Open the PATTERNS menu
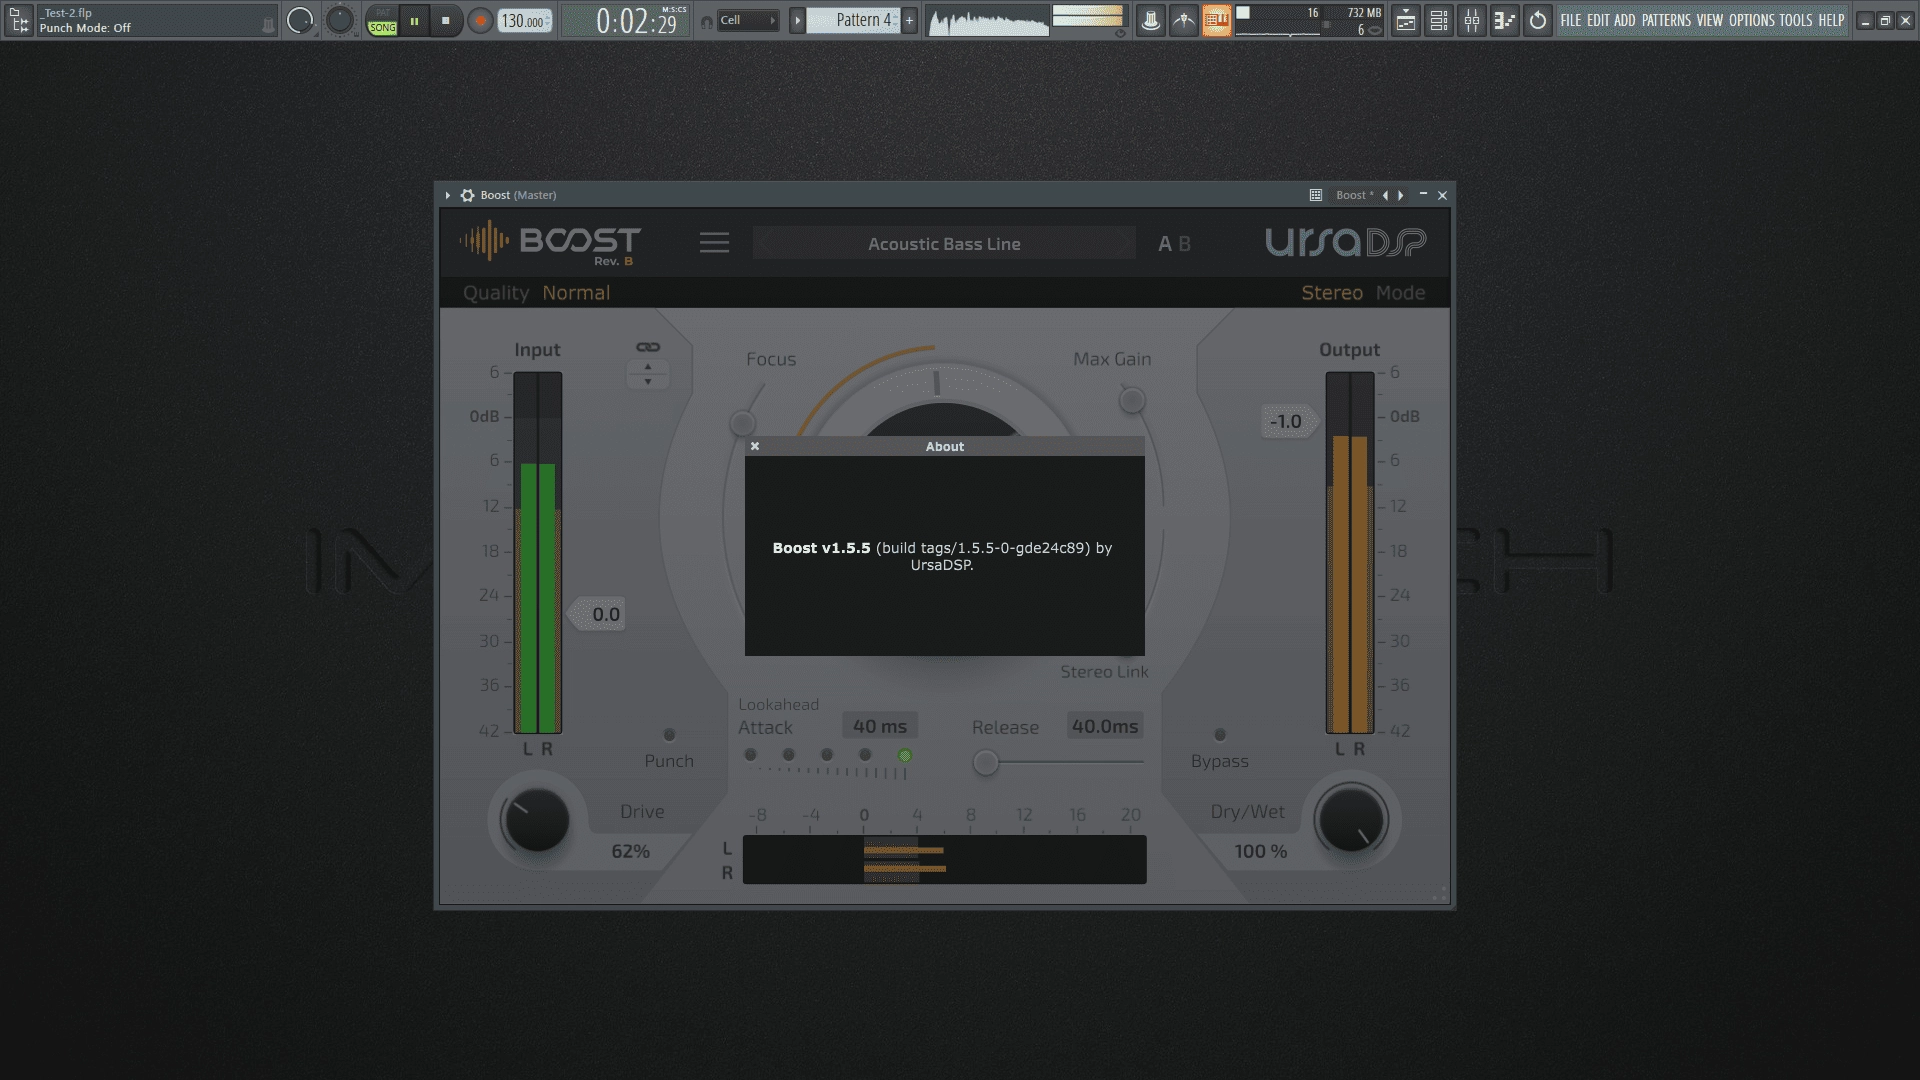Image resolution: width=1920 pixels, height=1080 pixels. coord(1666,20)
